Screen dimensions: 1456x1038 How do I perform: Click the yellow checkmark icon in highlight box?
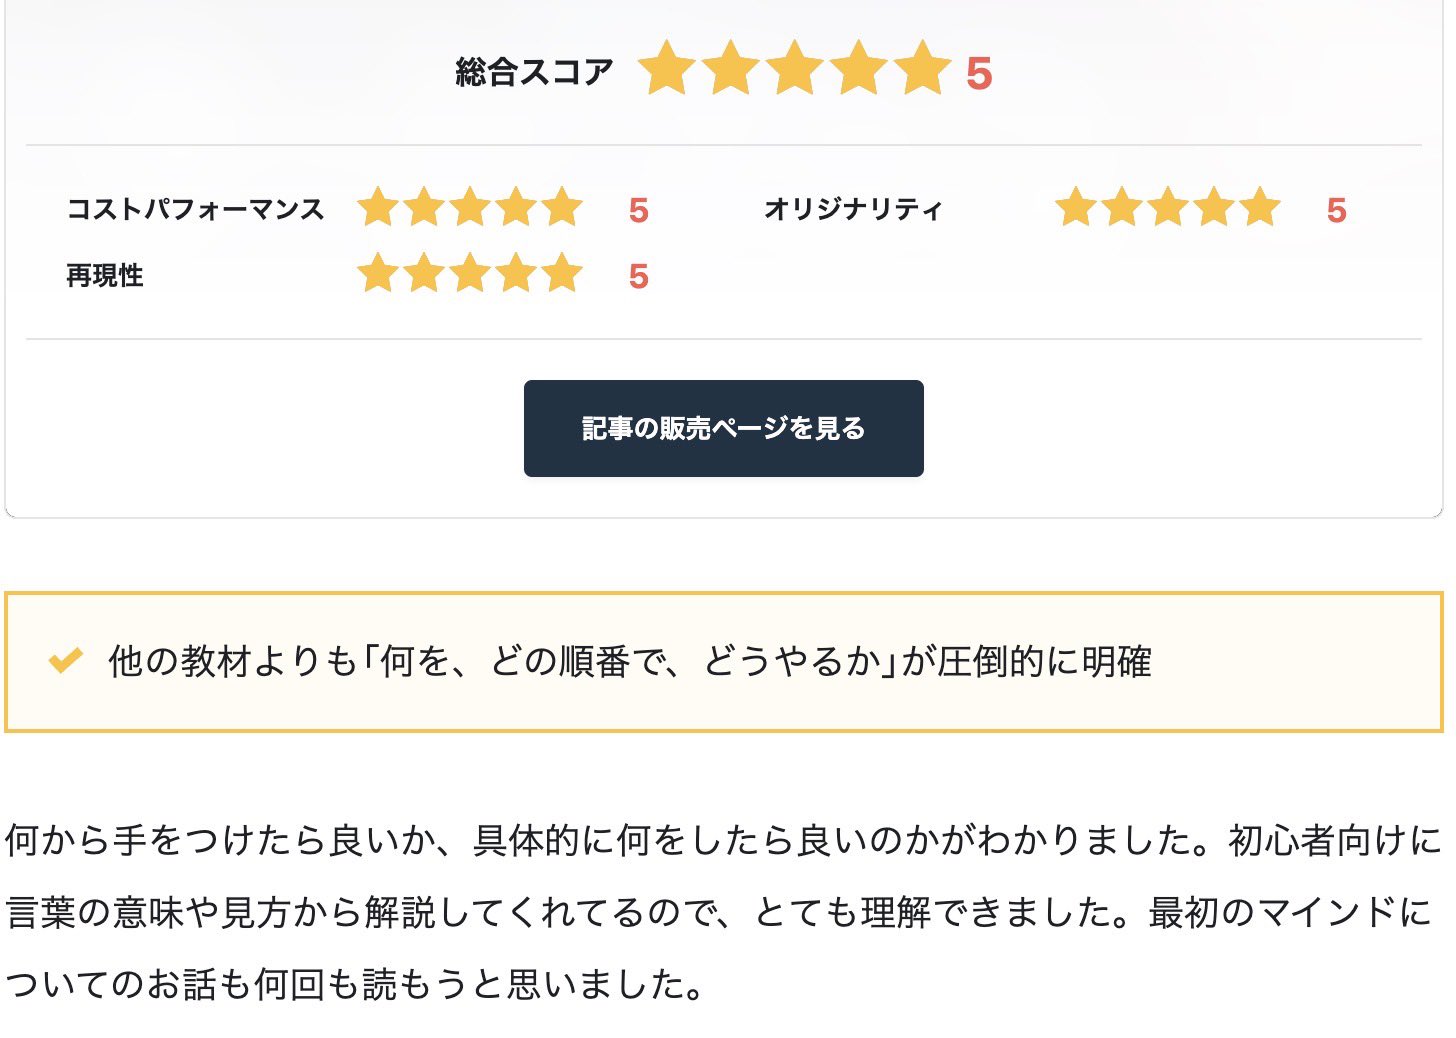pos(65,661)
